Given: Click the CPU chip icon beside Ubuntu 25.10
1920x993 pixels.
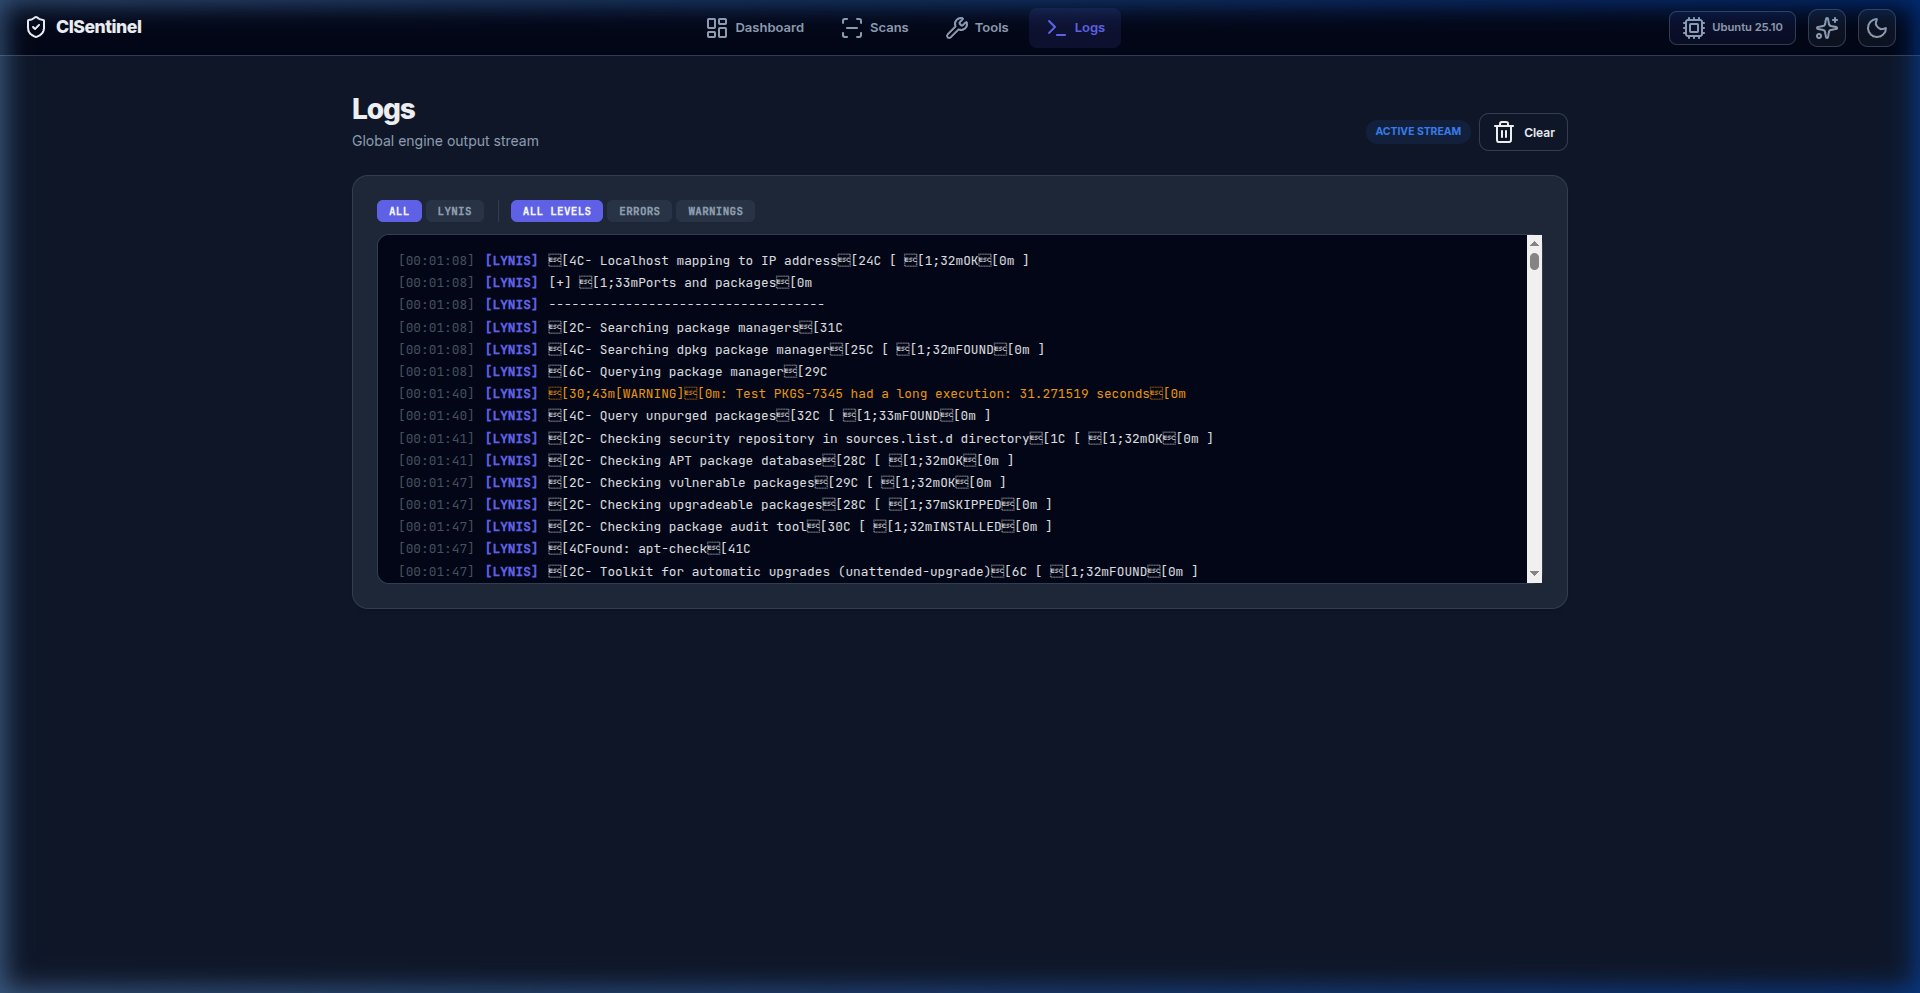Looking at the screenshot, I should [1693, 28].
